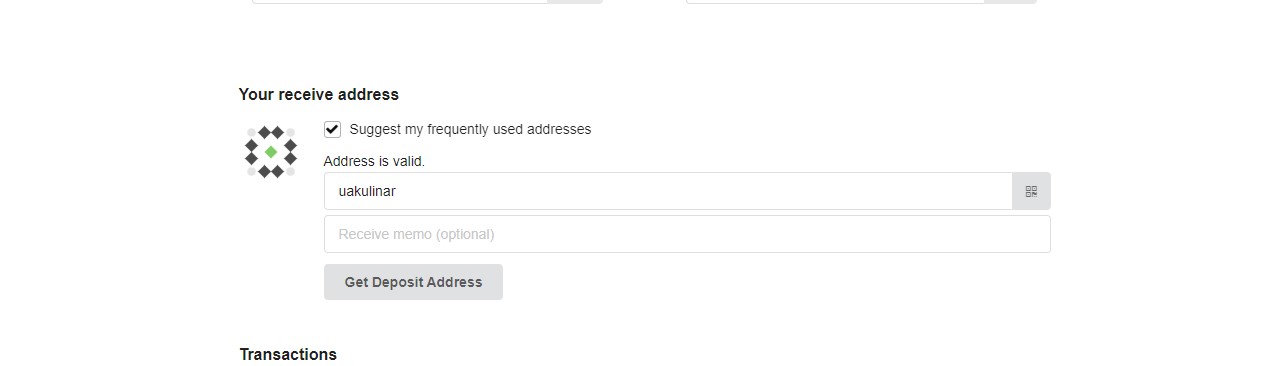This screenshot has width=1286, height=366.
Task: Click Get Deposit Address button
Action: point(413,282)
